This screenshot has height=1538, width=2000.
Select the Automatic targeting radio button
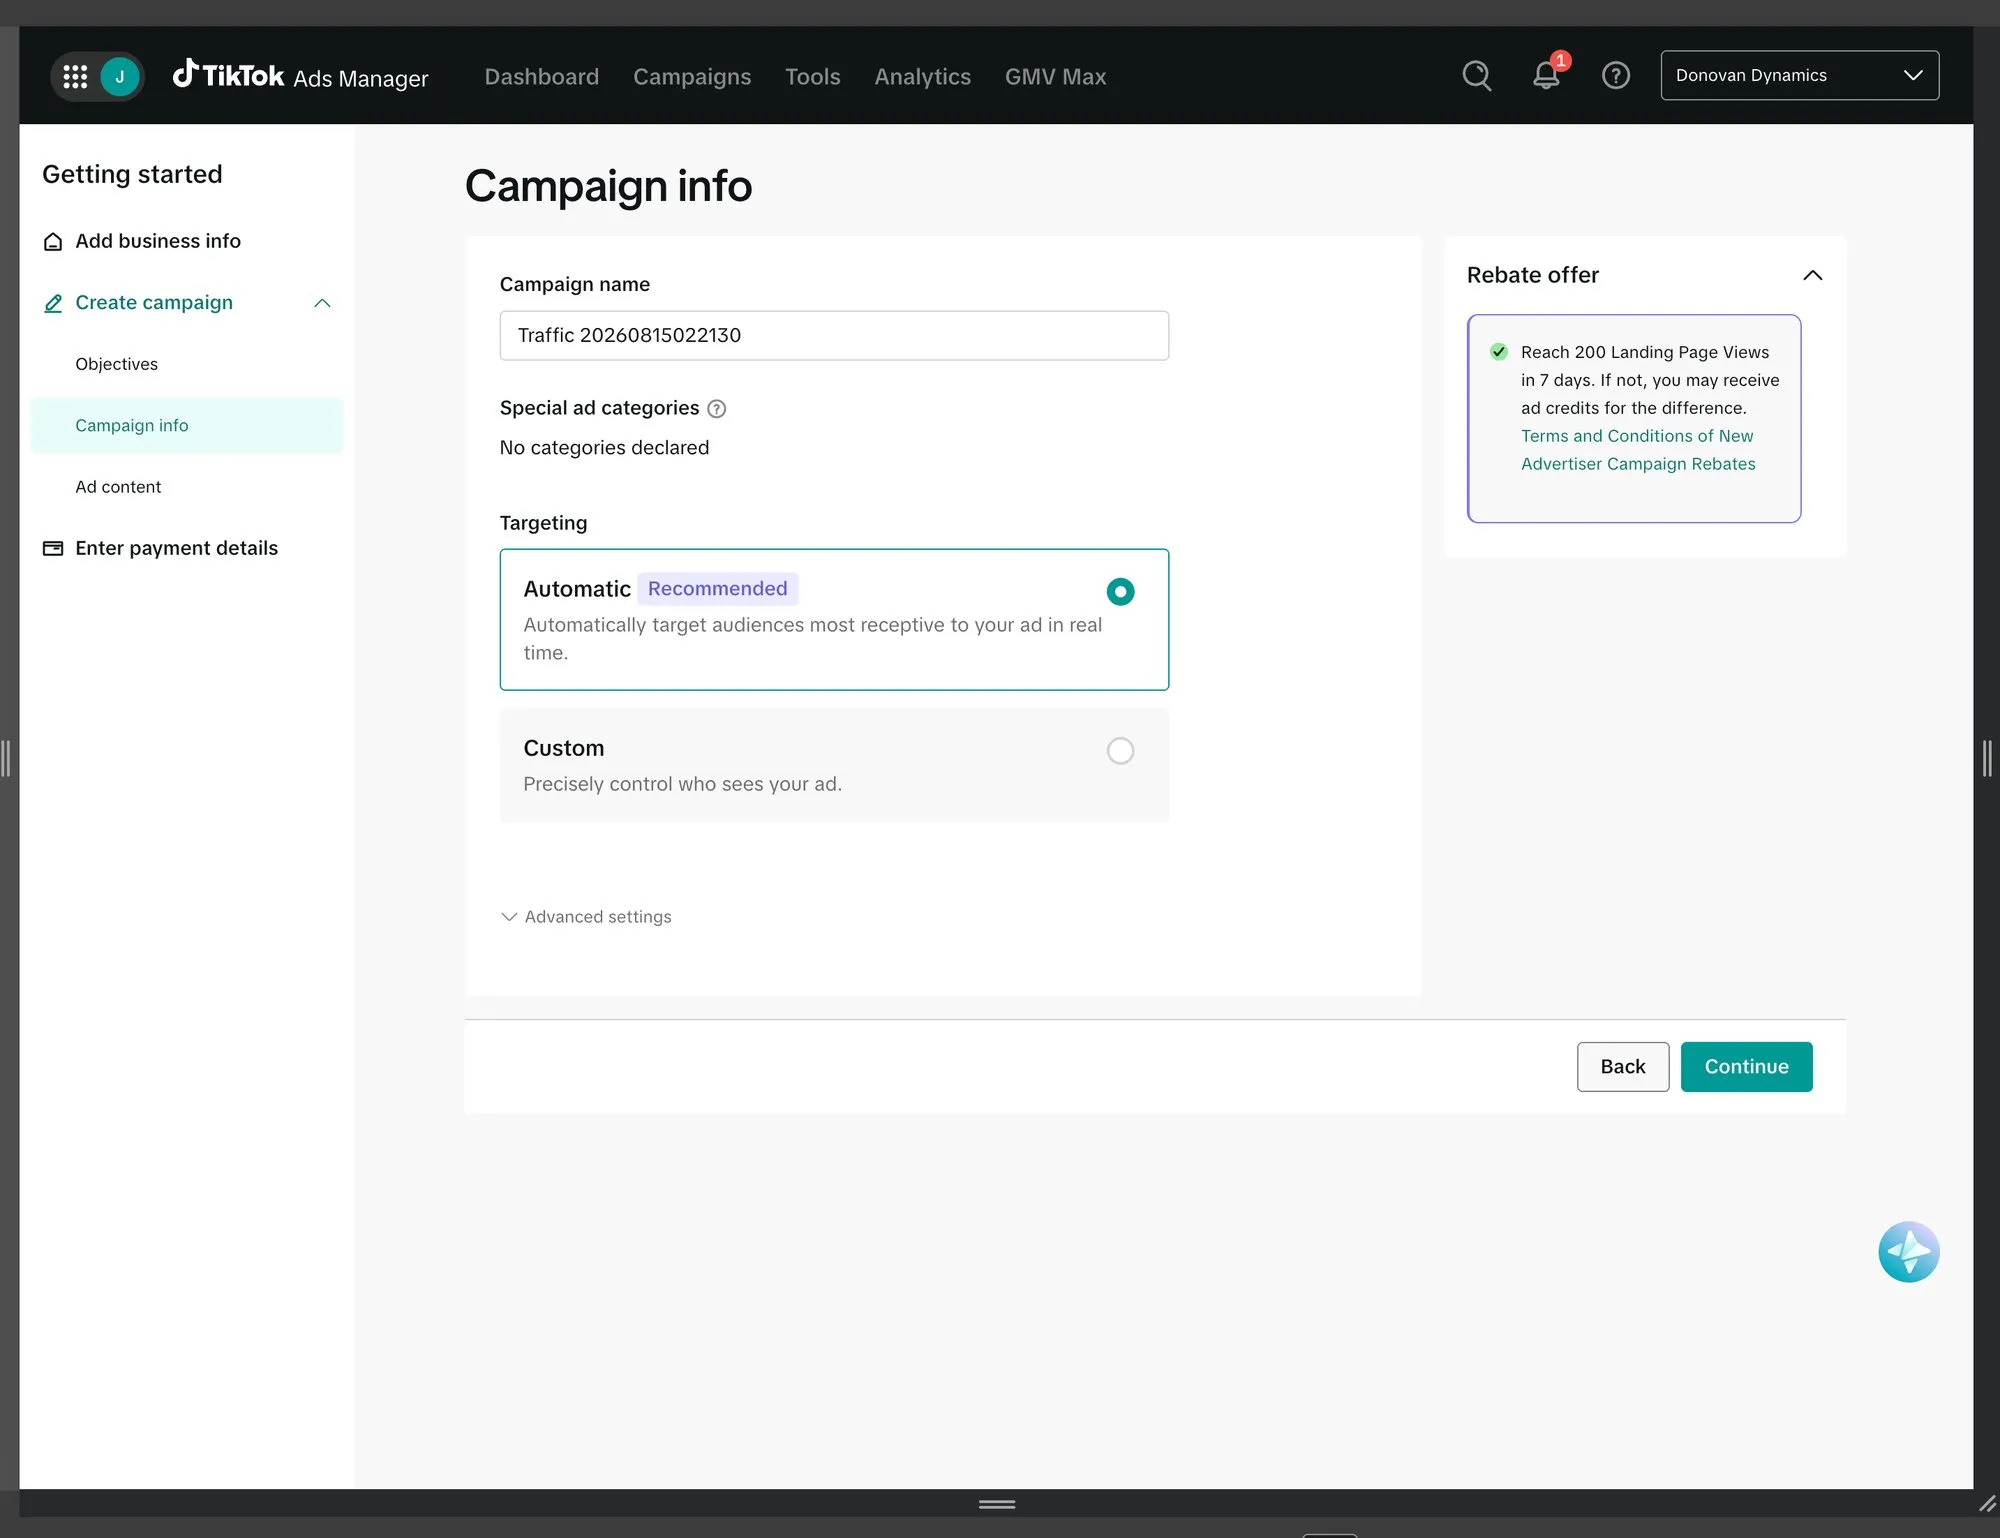[1120, 592]
